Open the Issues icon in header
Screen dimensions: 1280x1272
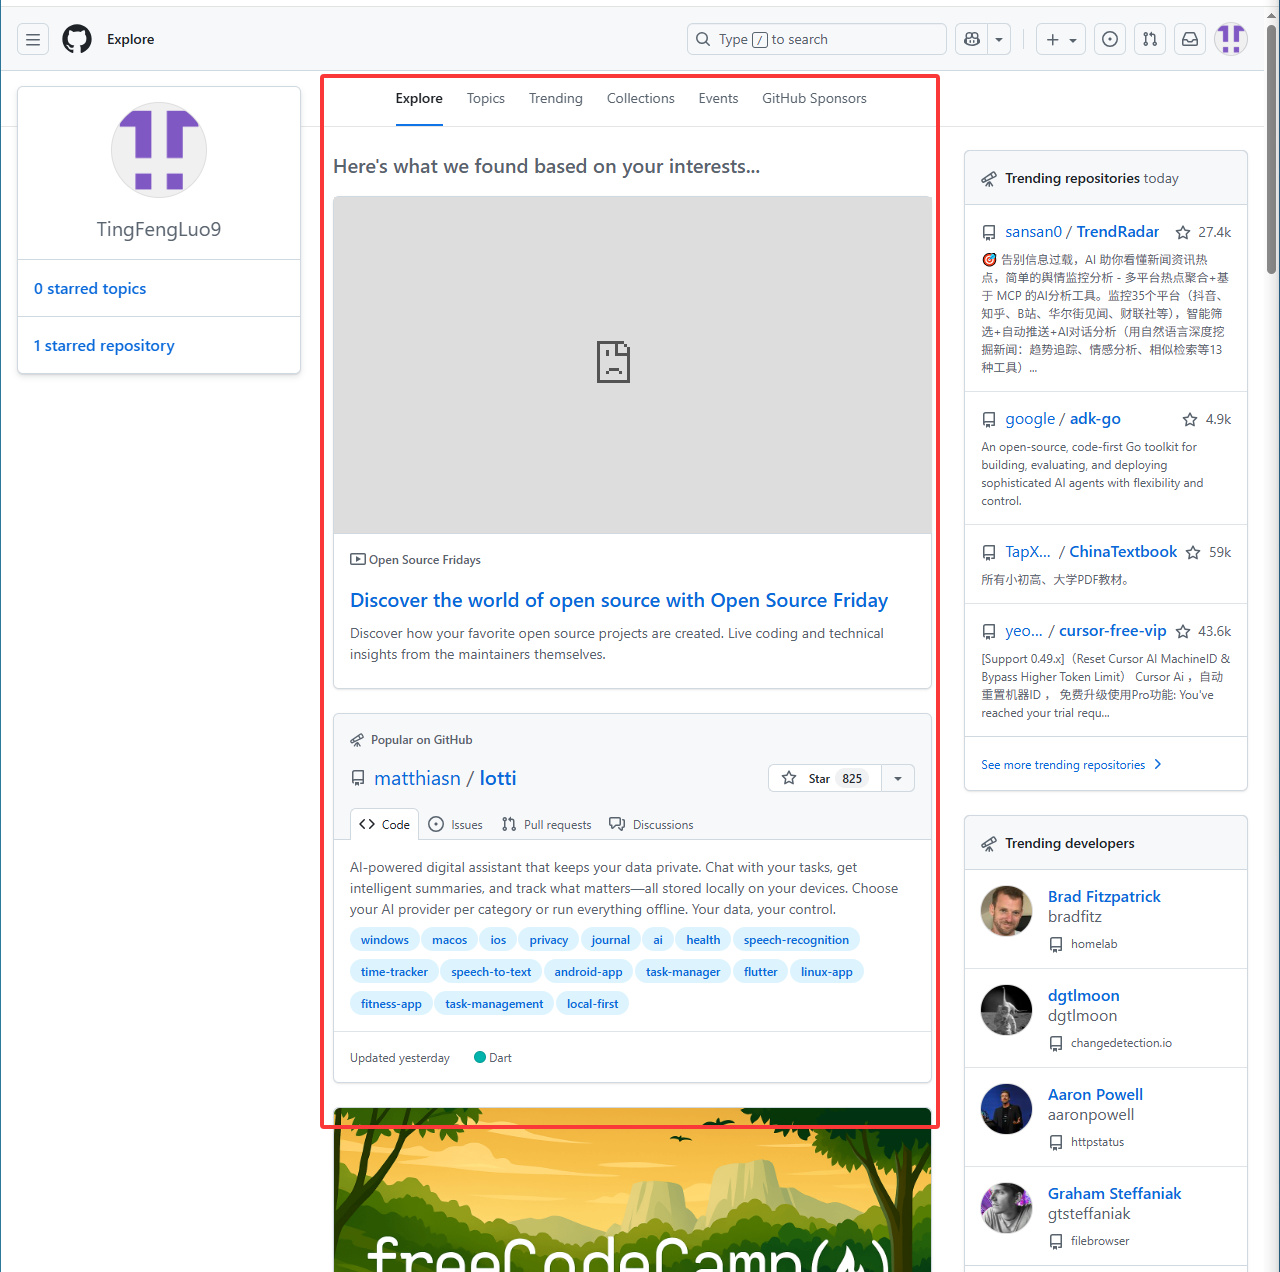tap(1110, 39)
